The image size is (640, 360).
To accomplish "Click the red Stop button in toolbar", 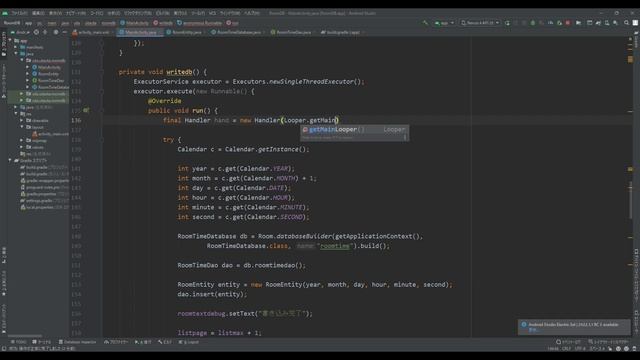I will [x=568, y=23].
